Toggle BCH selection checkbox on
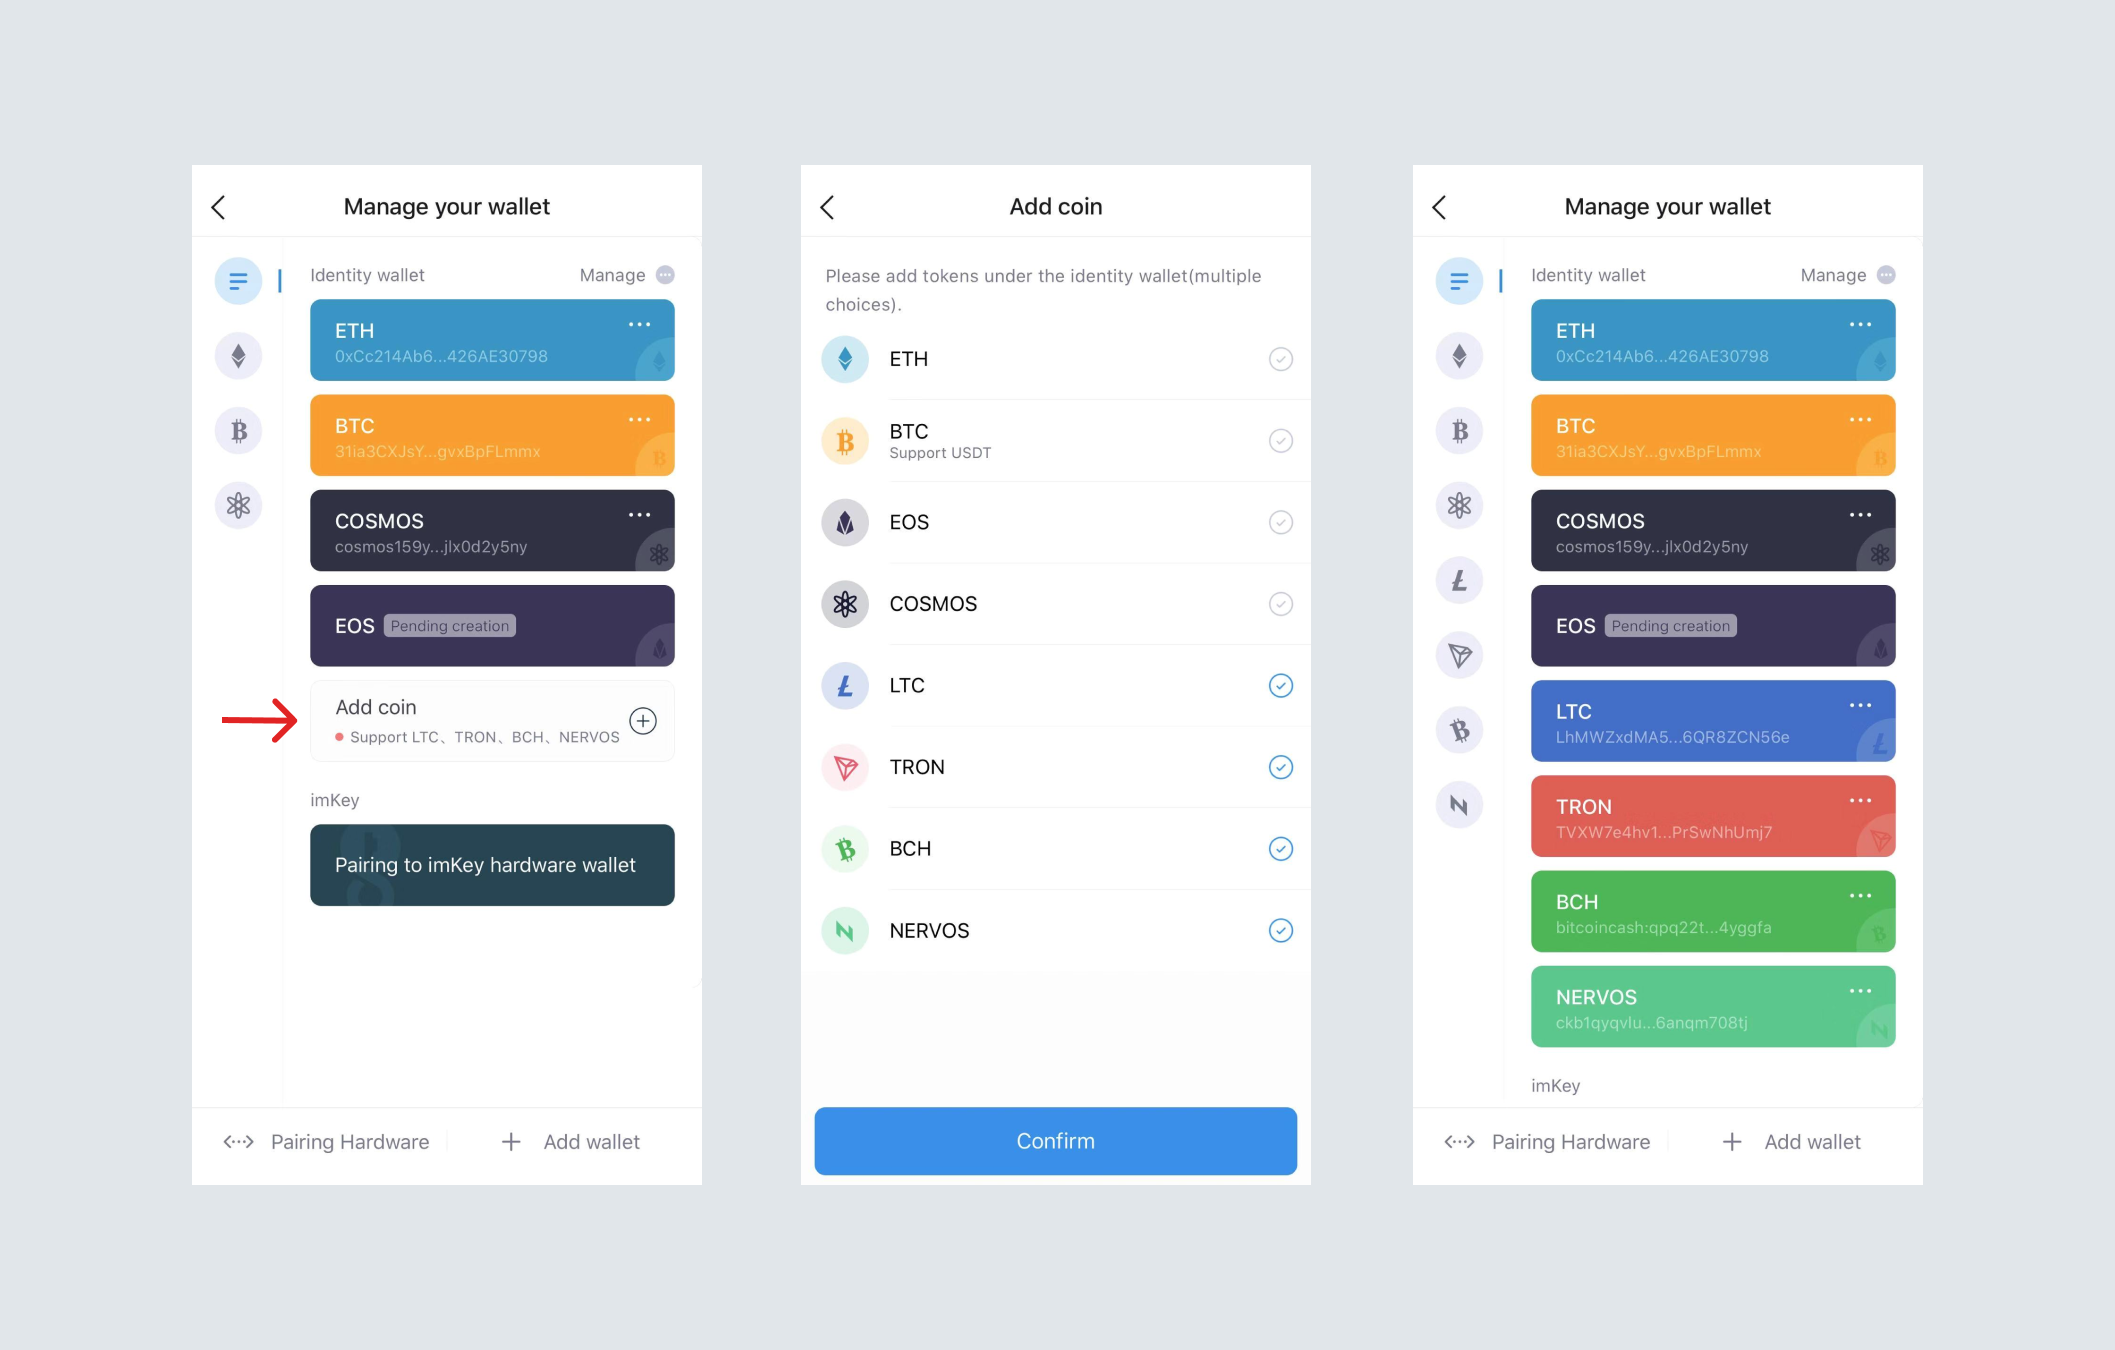The width and height of the screenshot is (2115, 1350). click(1276, 849)
